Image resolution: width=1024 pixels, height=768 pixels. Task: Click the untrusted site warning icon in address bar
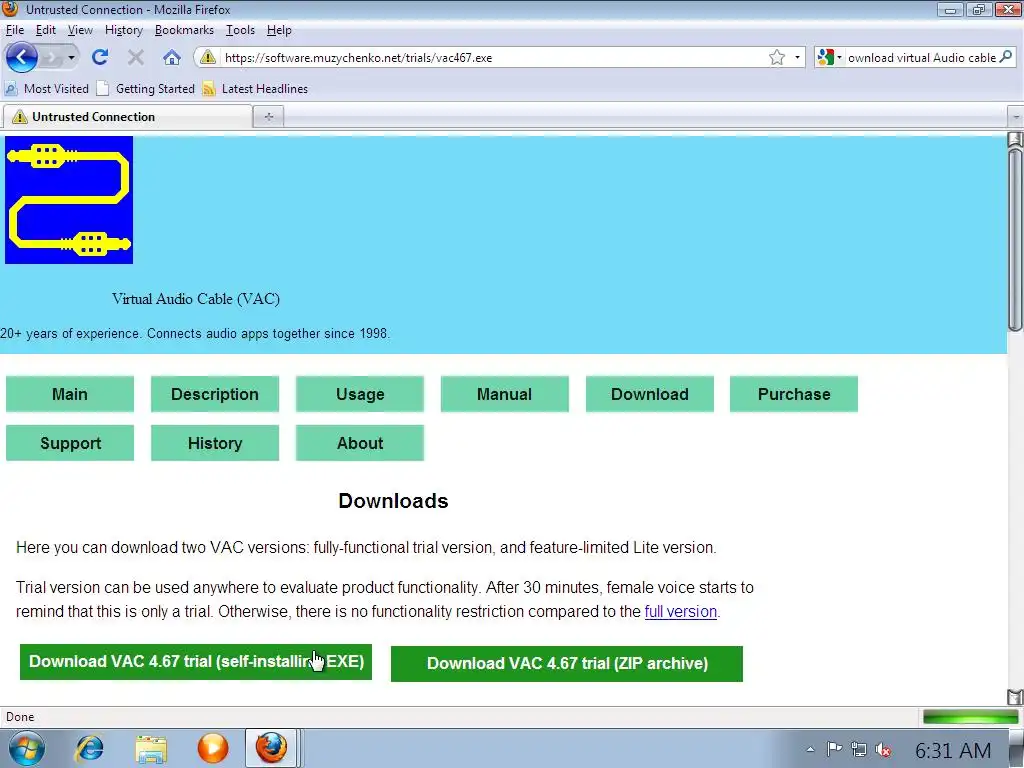tap(208, 57)
